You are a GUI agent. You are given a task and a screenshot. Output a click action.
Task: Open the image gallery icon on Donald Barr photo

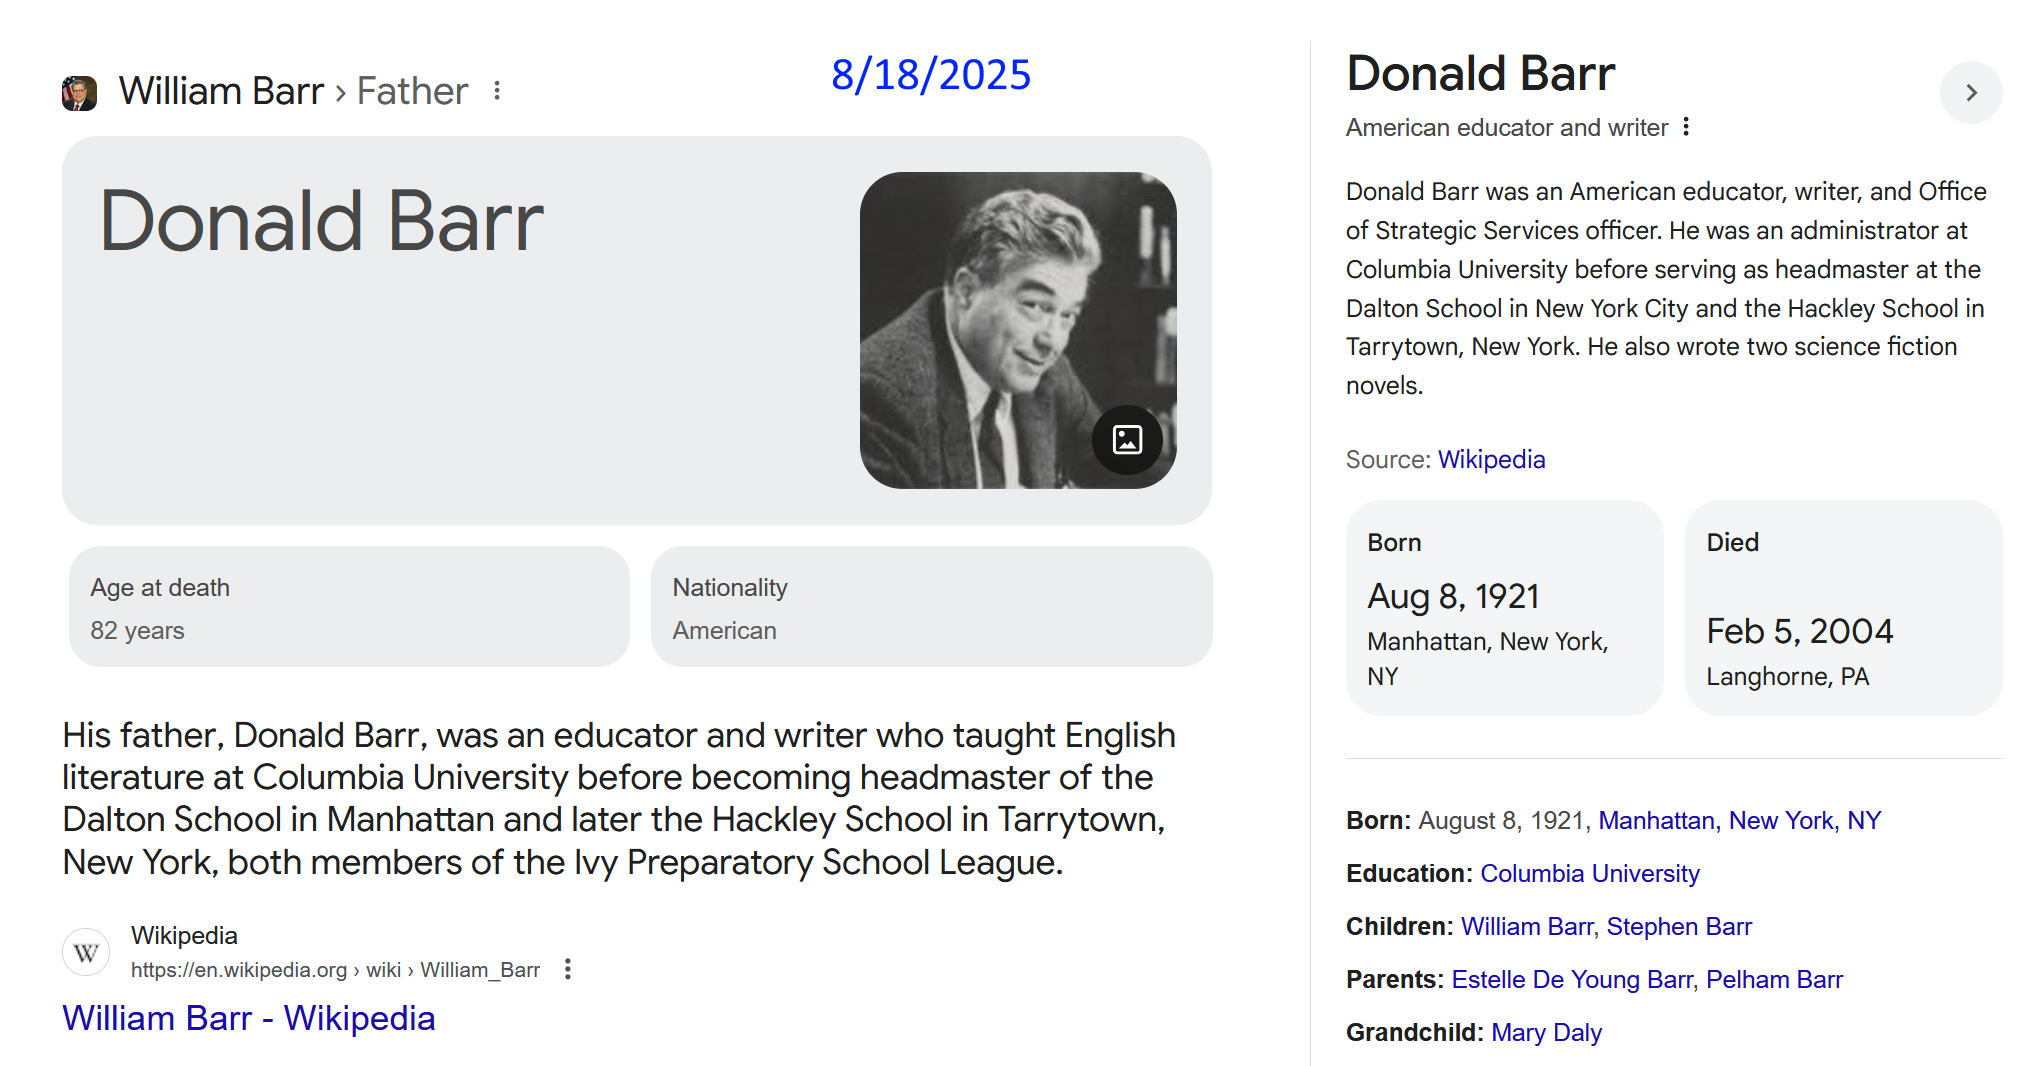(x=1127, y=440)
